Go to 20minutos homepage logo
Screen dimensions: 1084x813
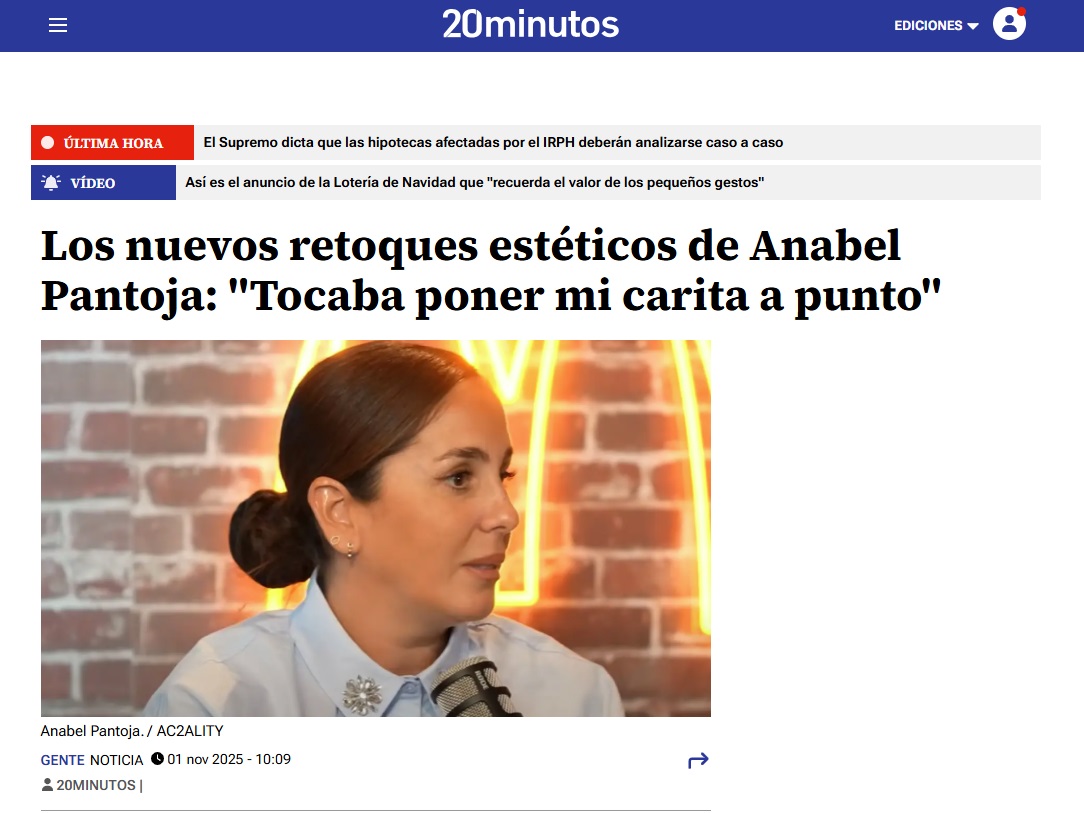[x=531, y=24]
